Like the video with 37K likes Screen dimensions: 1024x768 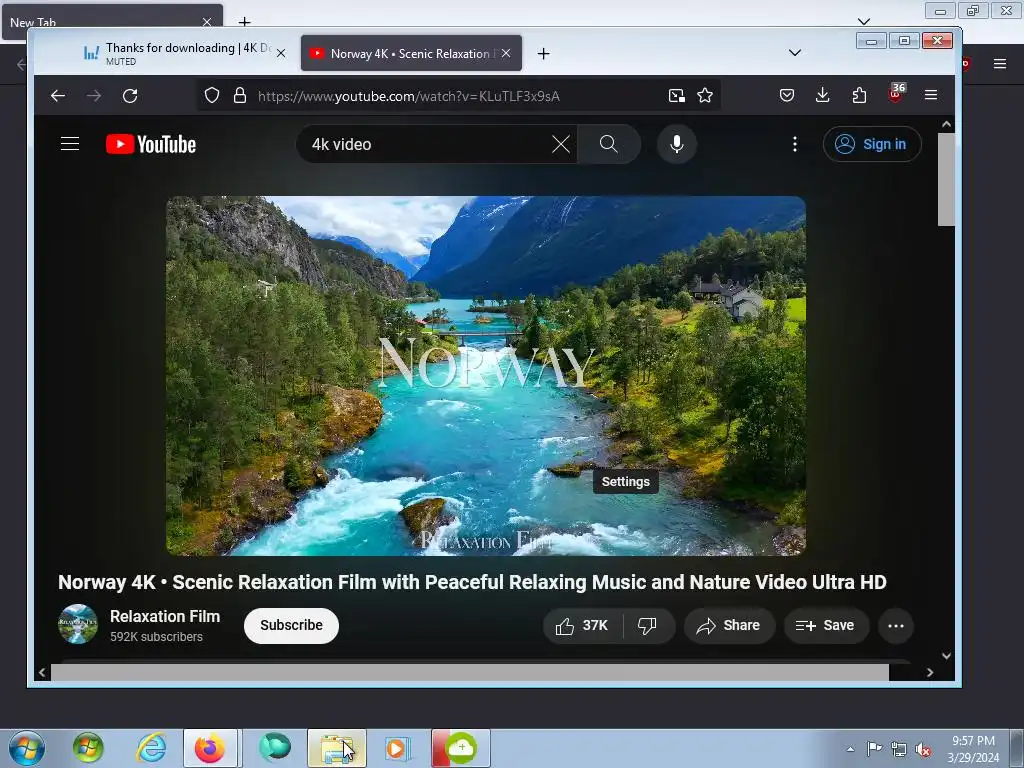pos(582,626)
